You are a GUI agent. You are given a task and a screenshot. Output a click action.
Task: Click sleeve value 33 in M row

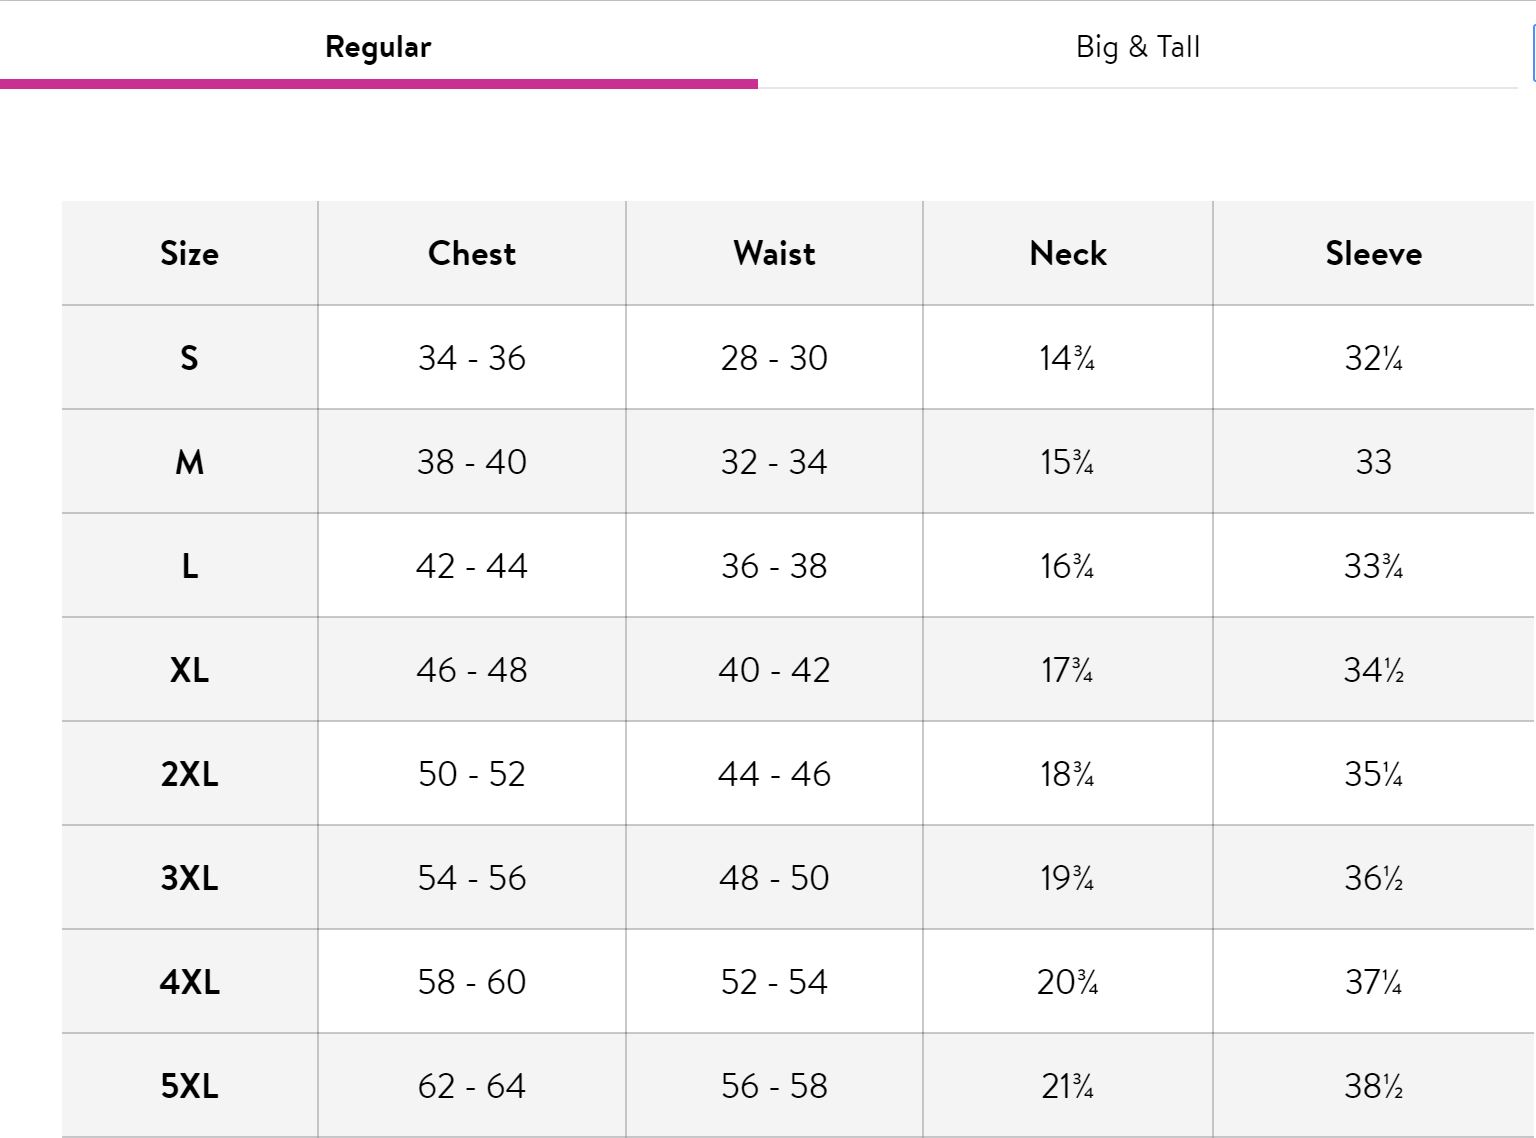1373,462
